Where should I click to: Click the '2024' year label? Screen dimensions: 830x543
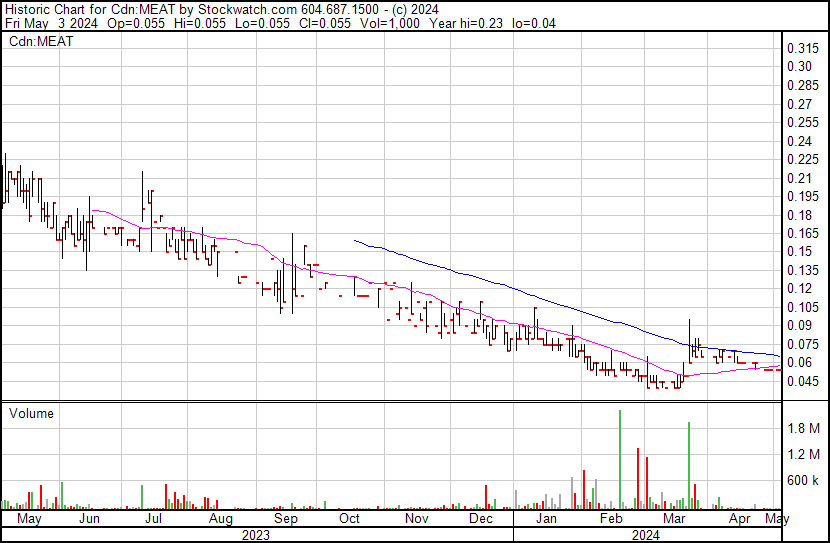coord(646,535)
